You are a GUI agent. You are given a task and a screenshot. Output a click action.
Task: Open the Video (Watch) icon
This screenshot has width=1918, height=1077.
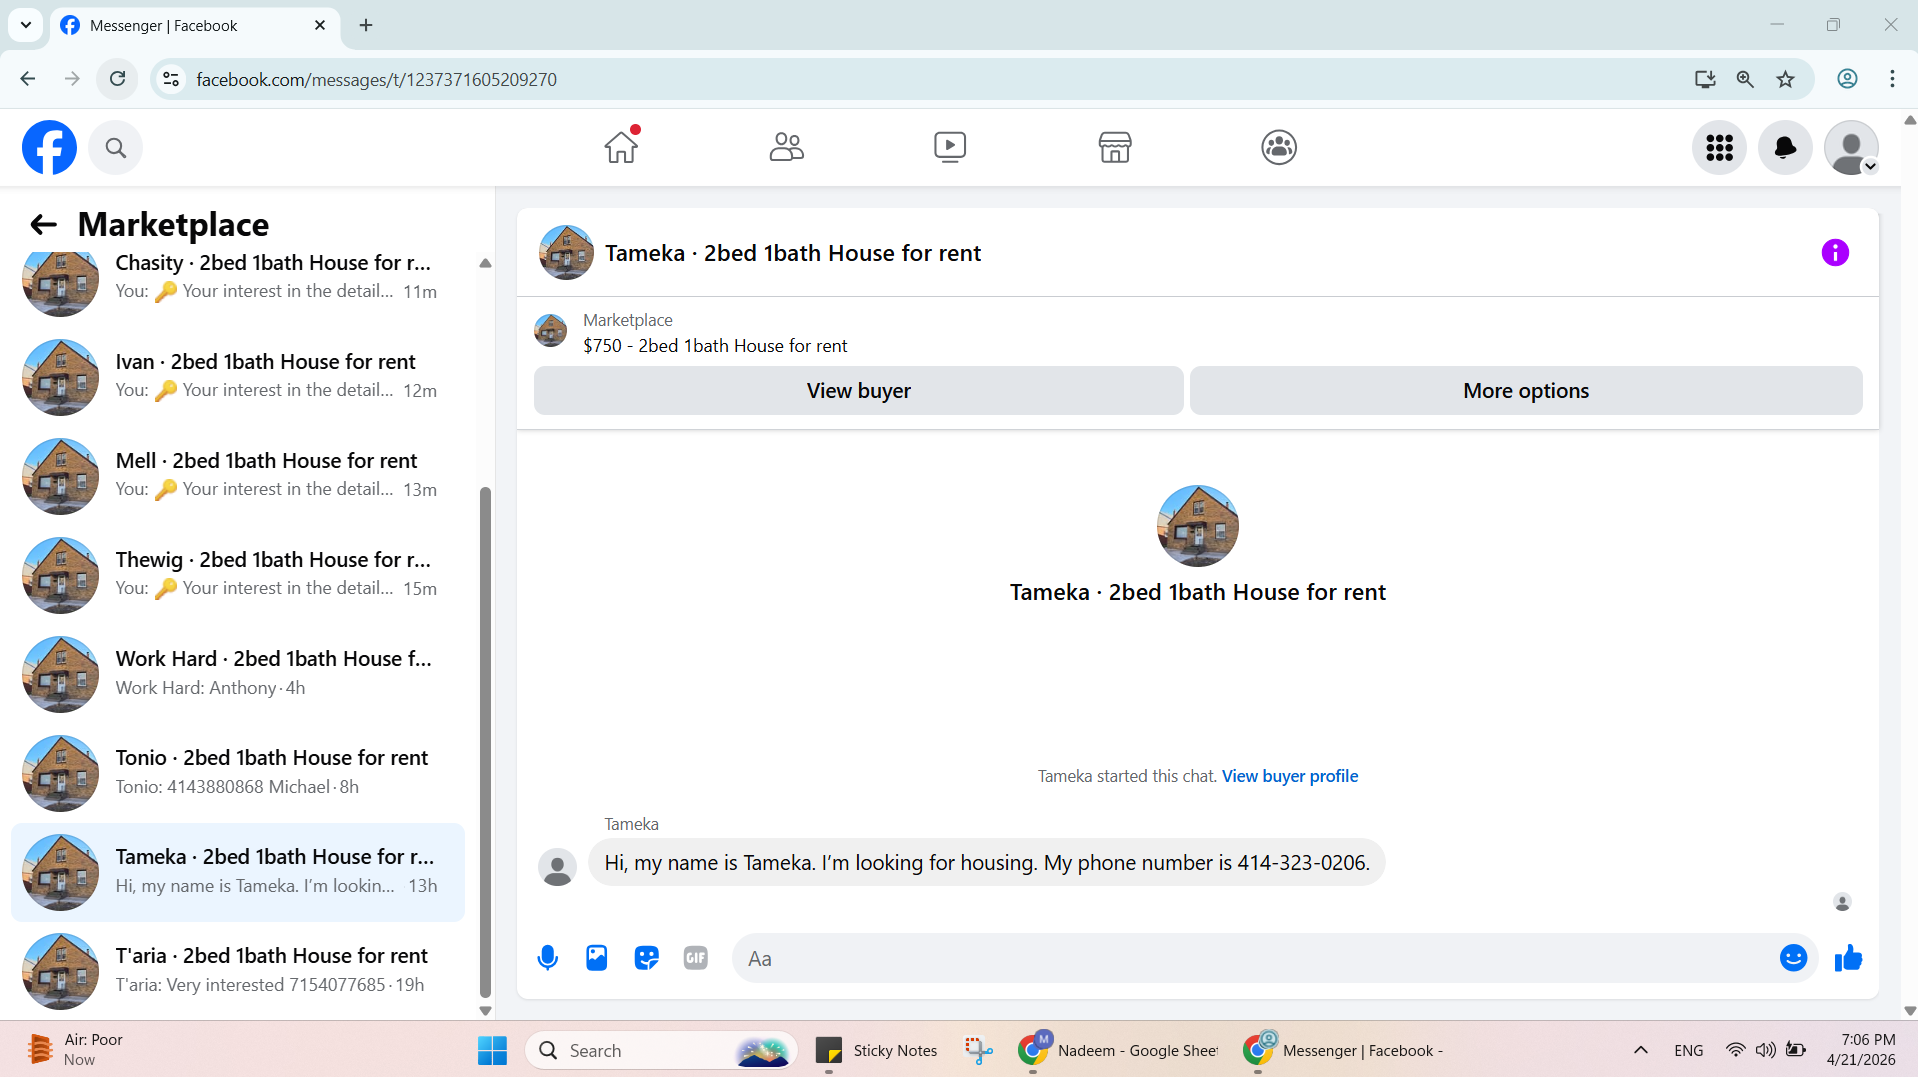950,147
